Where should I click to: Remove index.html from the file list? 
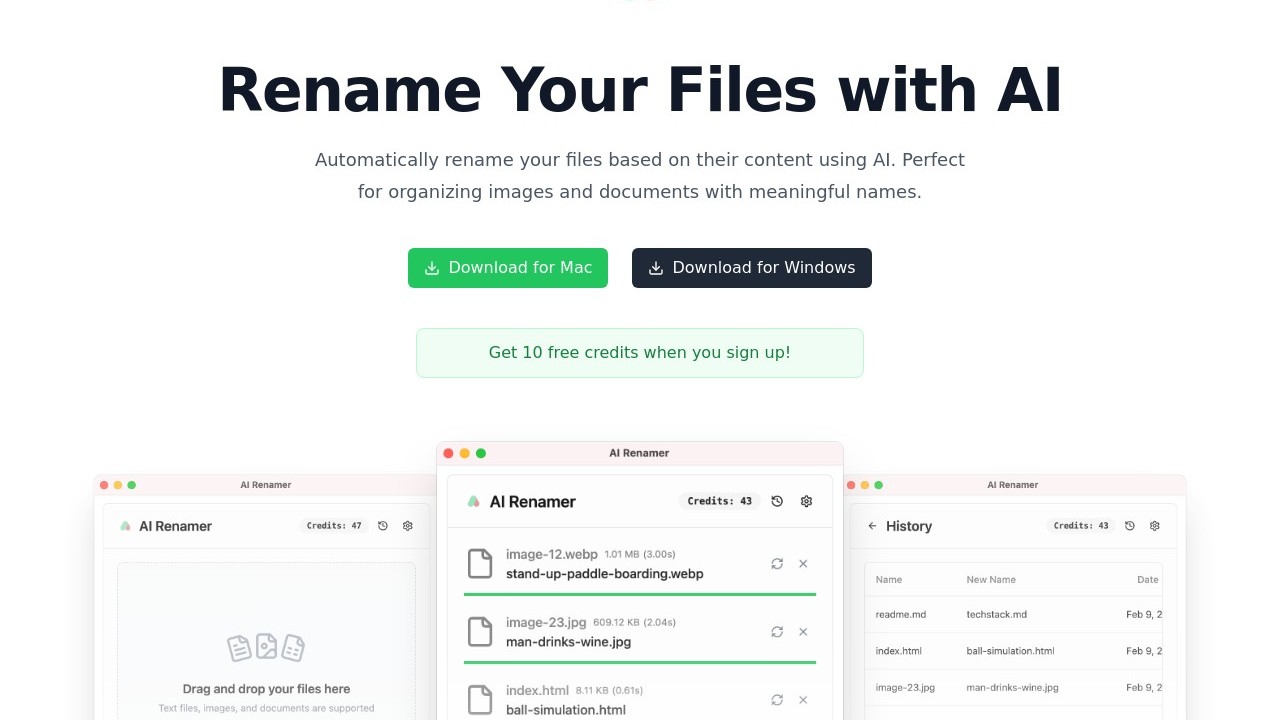coord(803,700)
